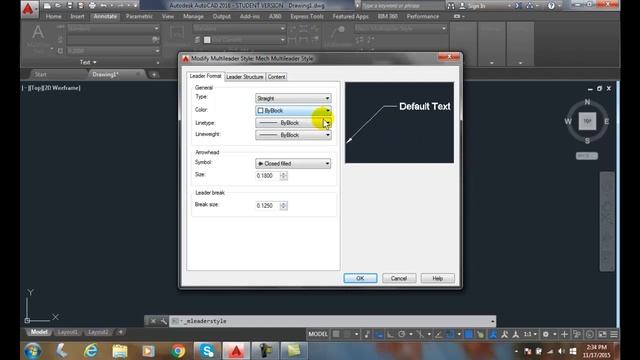The width and height of the screenshot is (640, 360).
Task: Open Google Chrome from the taskbar
Action: (x=178, y=351)
